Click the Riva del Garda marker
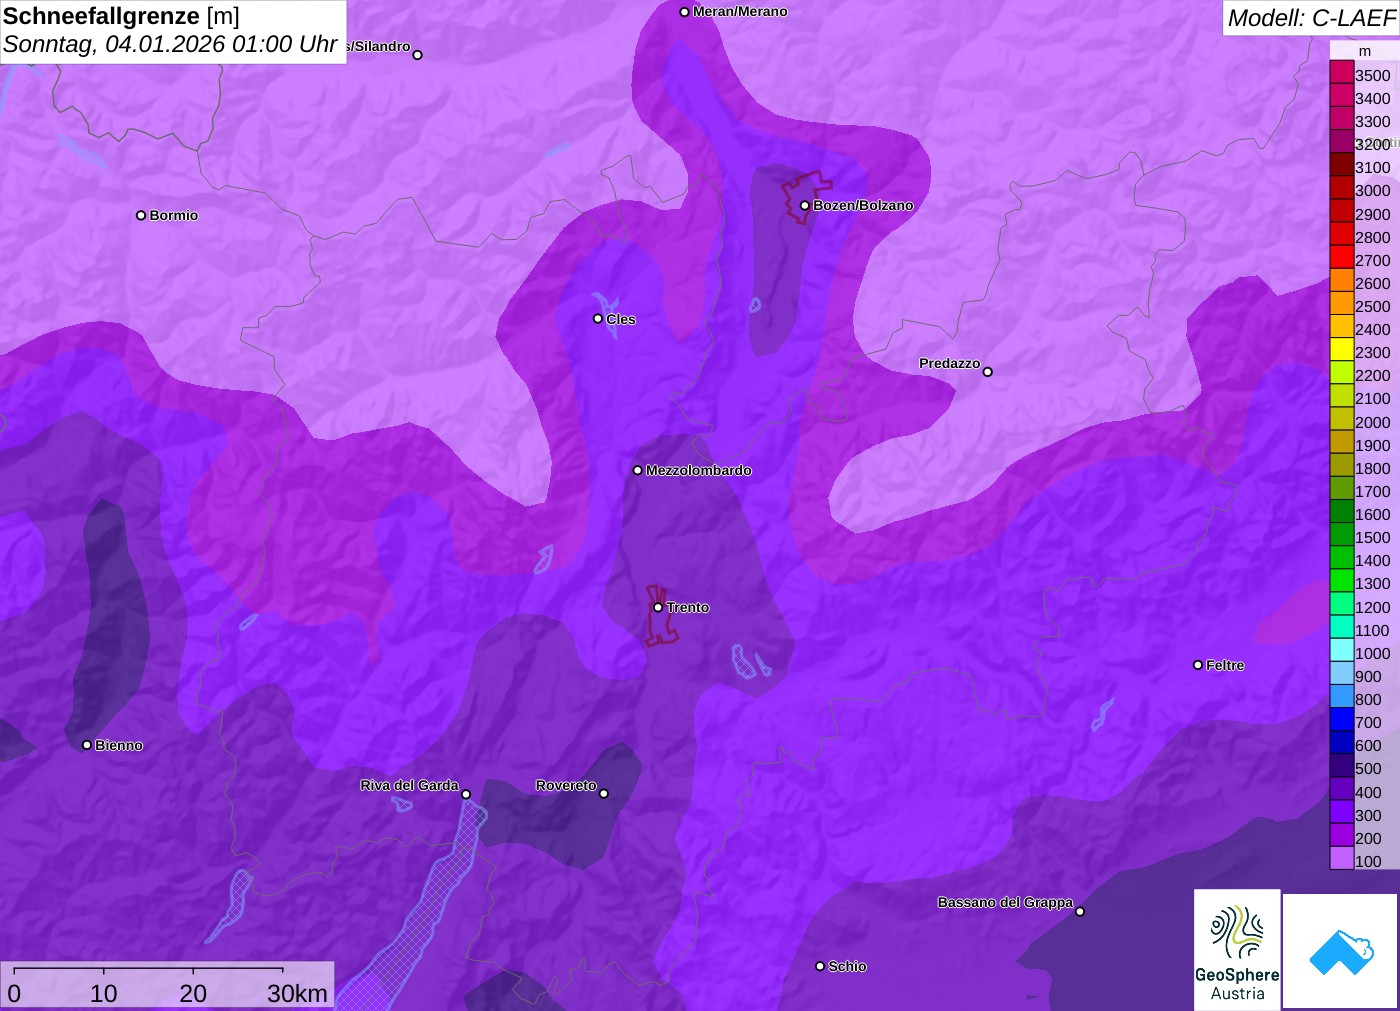This screenshot has width=1400, height=1011. coord(465,794)
